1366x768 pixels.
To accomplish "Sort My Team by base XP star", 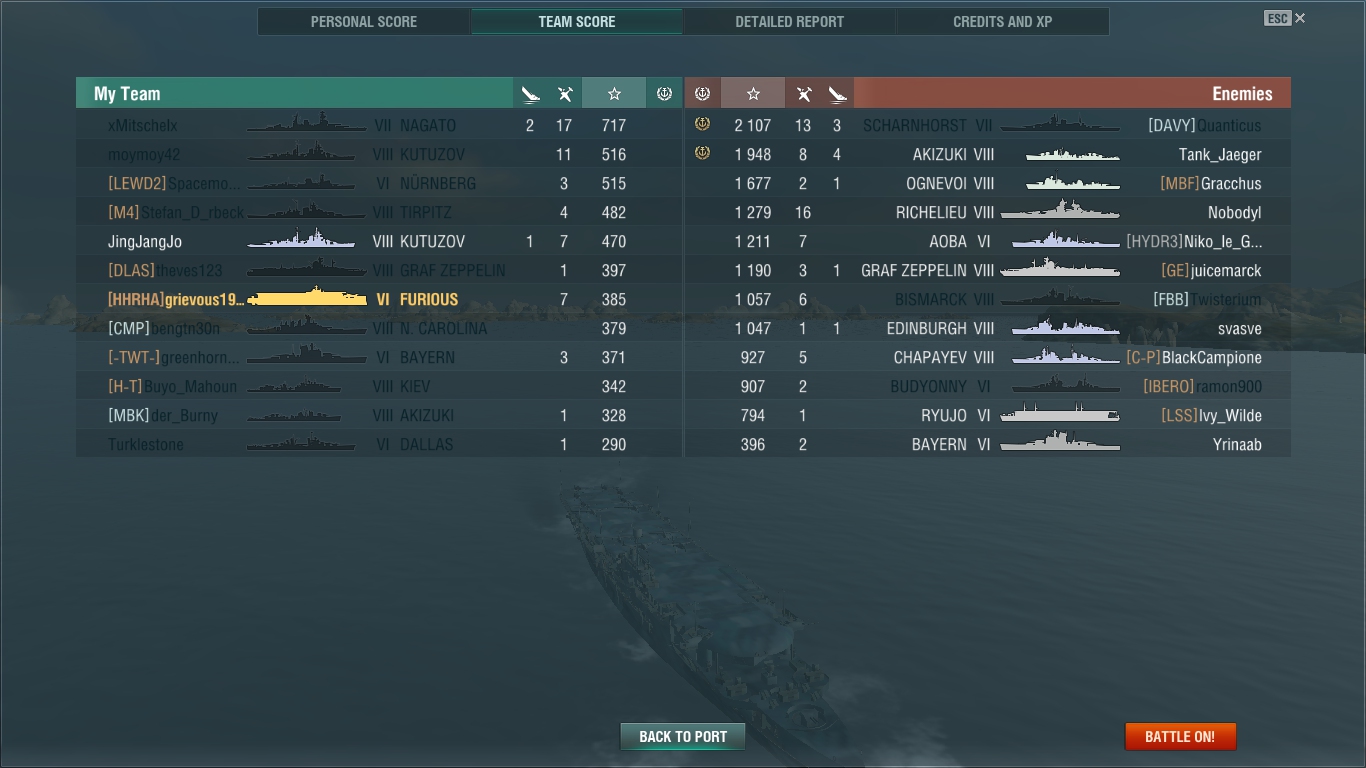I will click(614, 94).
